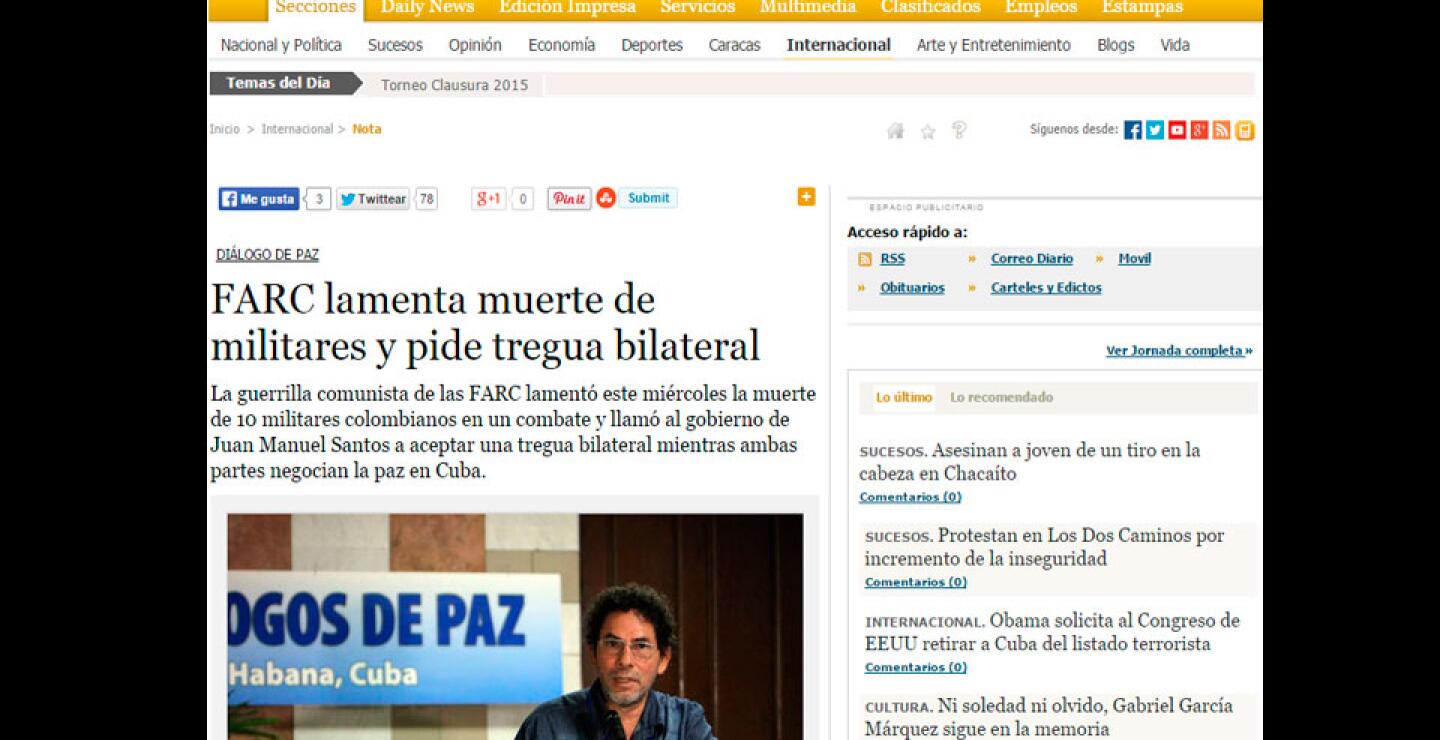This screenshot has width=1440, height=740.
Task: Go to Caracas section
Action: click(x=735, y=45)
